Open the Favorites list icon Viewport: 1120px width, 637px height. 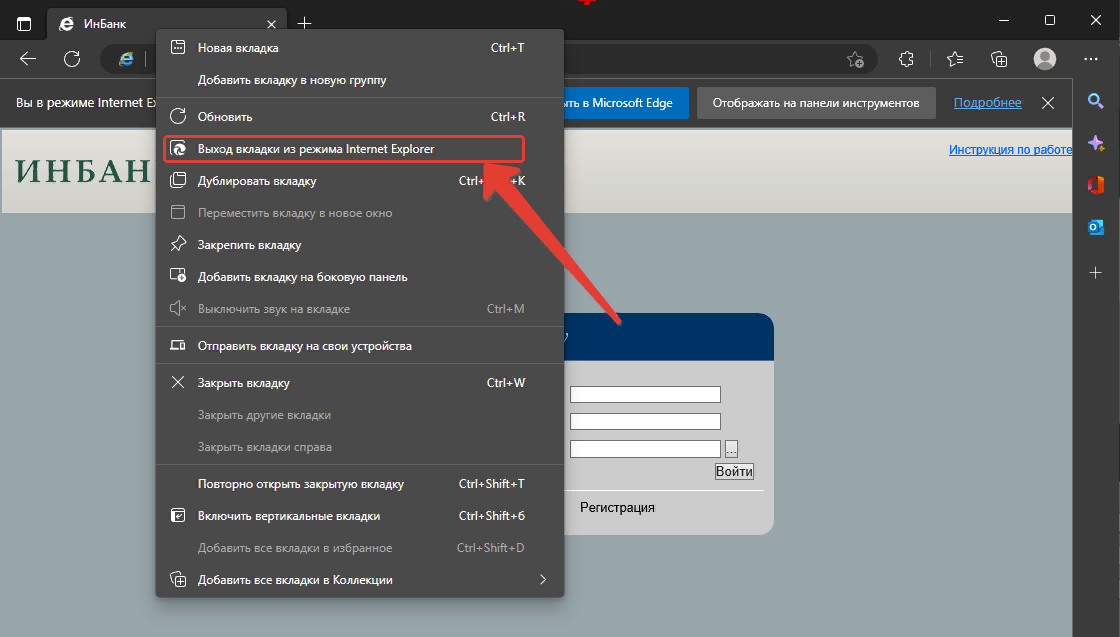(x=955, y=59)
